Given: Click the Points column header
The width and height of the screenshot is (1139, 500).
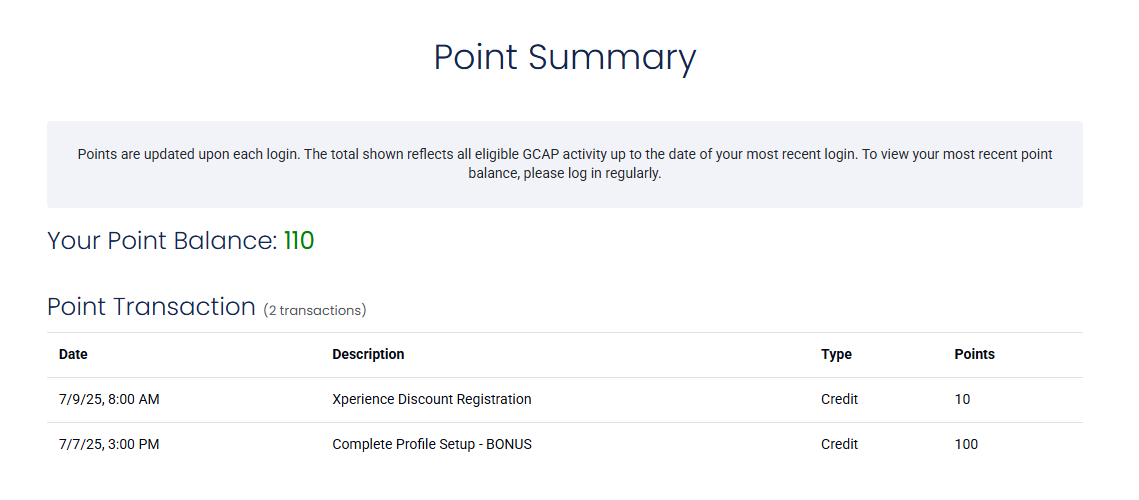Looking at the screenshot, I should tap(974, 354).
